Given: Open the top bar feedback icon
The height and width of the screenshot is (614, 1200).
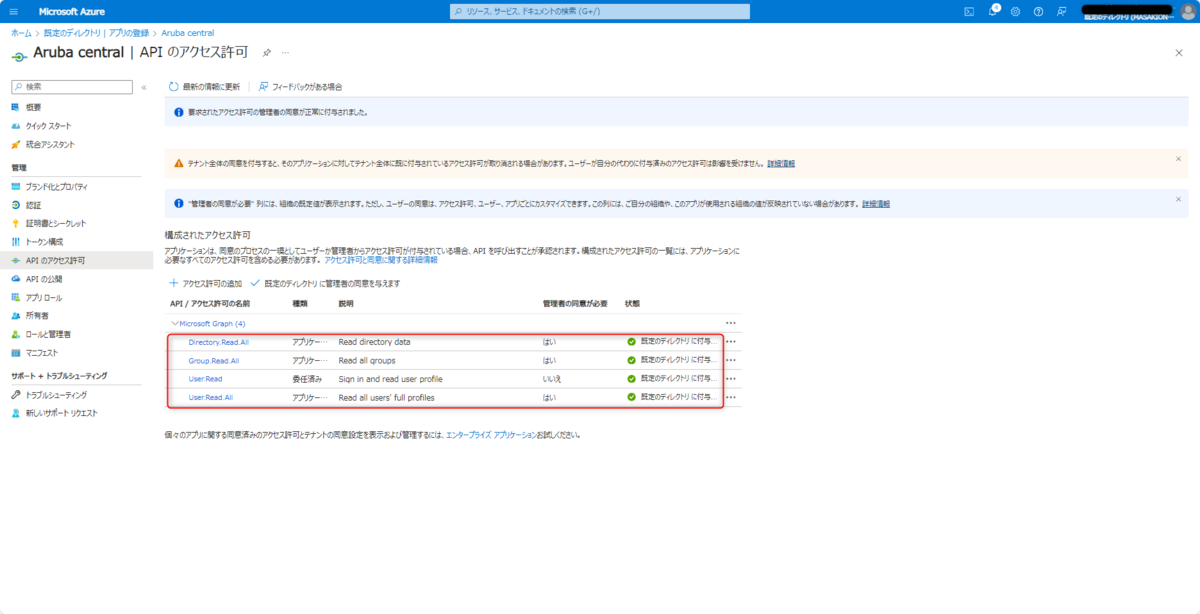Looking at the screenshot, I should tap(1061, 11).
